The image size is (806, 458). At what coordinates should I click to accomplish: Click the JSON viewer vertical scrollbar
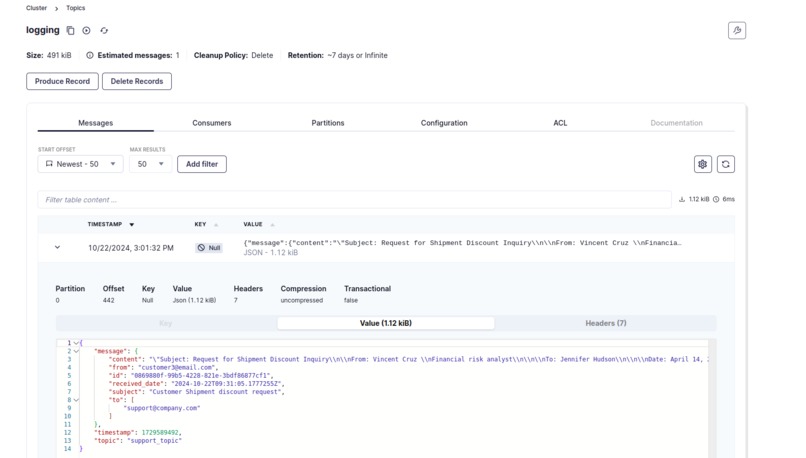(x=712, y=398)
